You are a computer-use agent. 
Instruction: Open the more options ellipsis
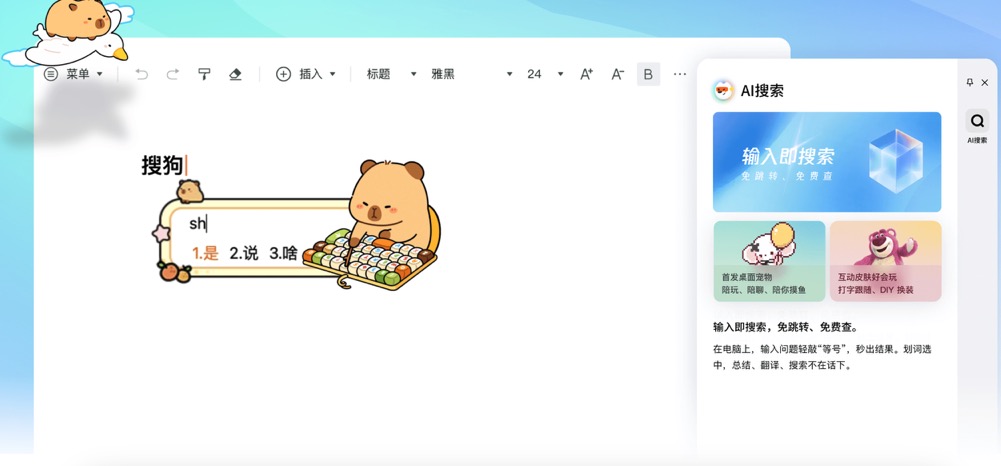680,74
